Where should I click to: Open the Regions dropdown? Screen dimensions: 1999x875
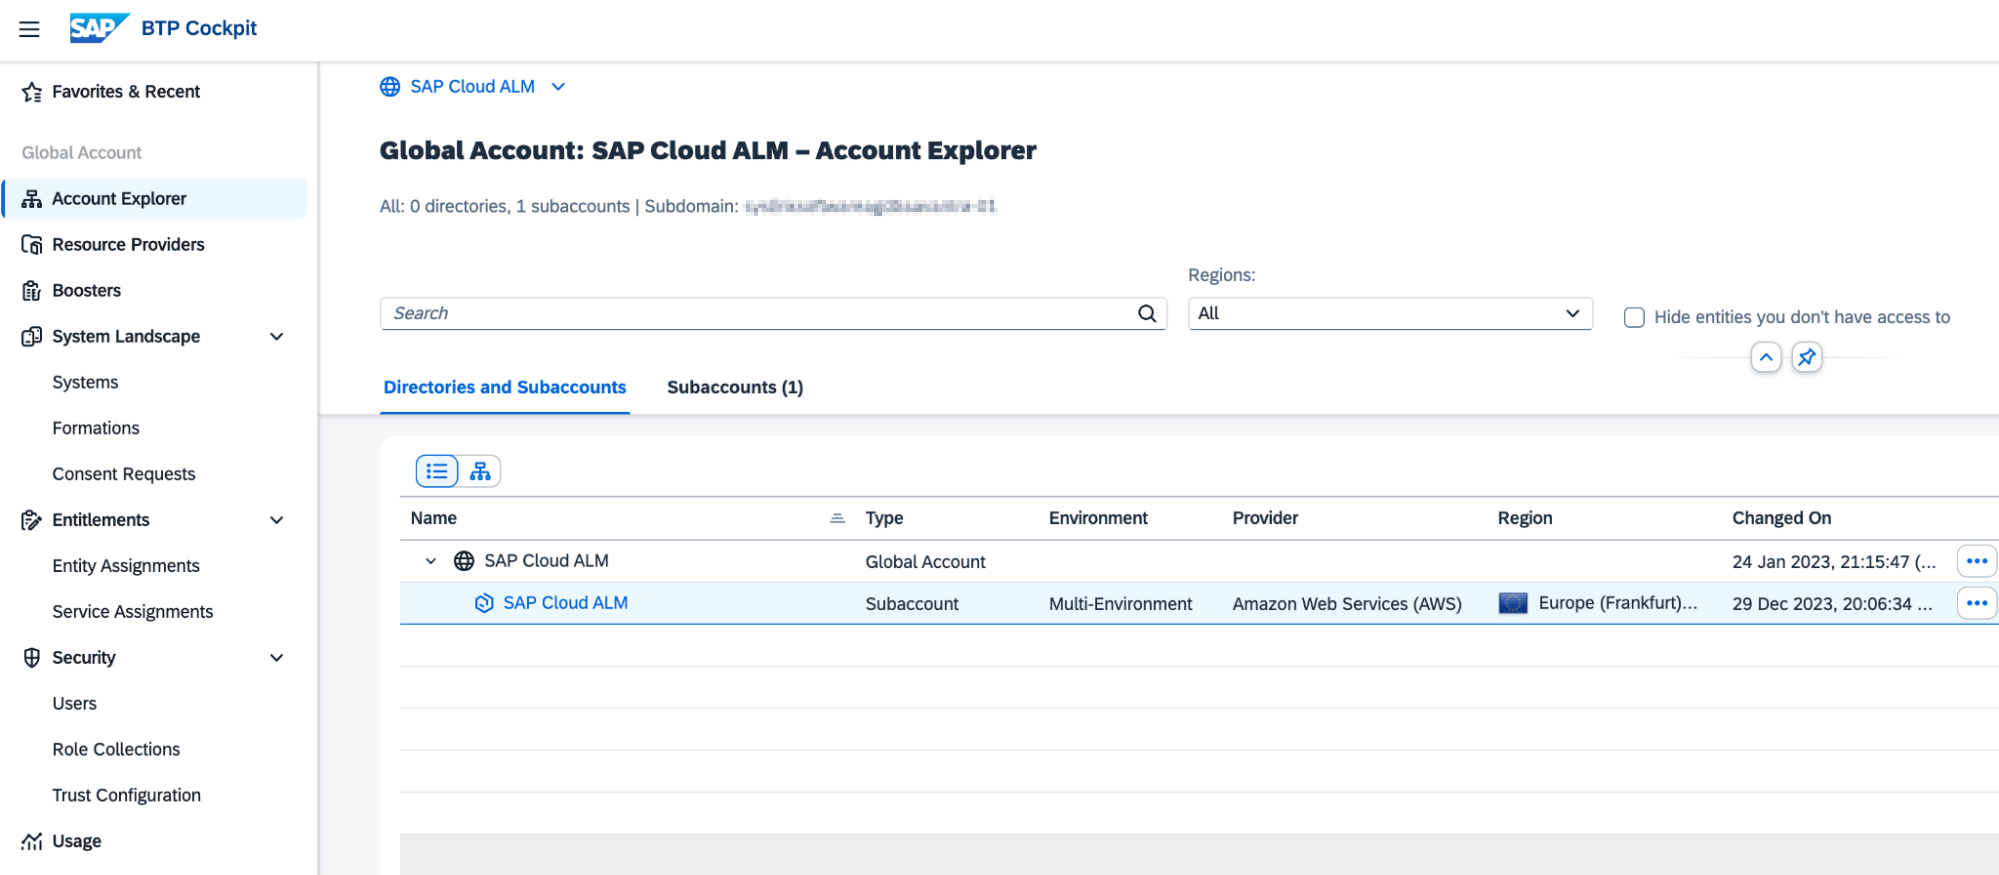point(1389,314)
